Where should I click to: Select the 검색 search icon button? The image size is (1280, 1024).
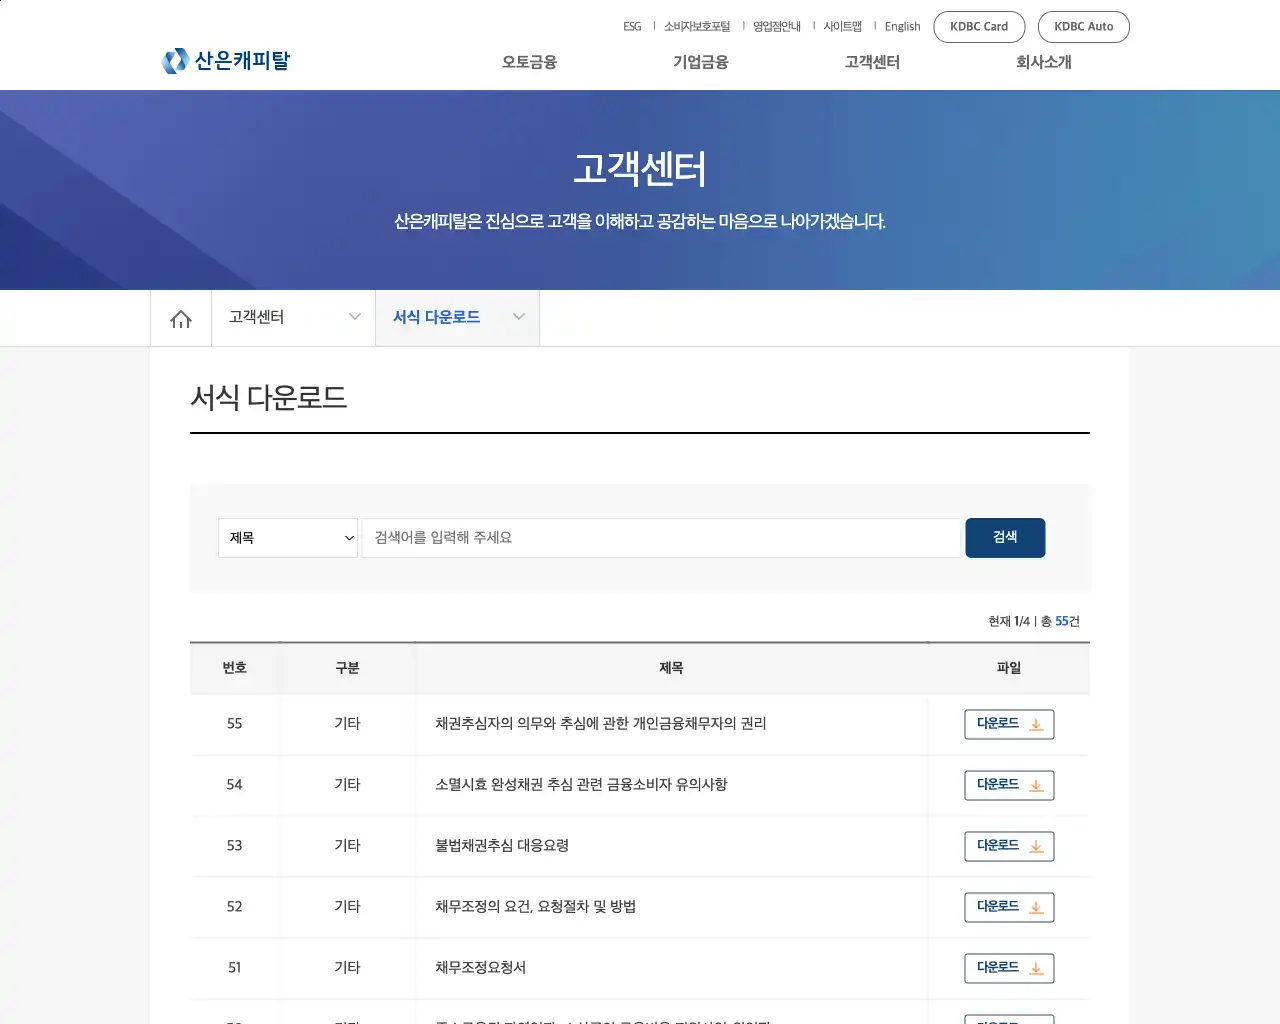1005,537
